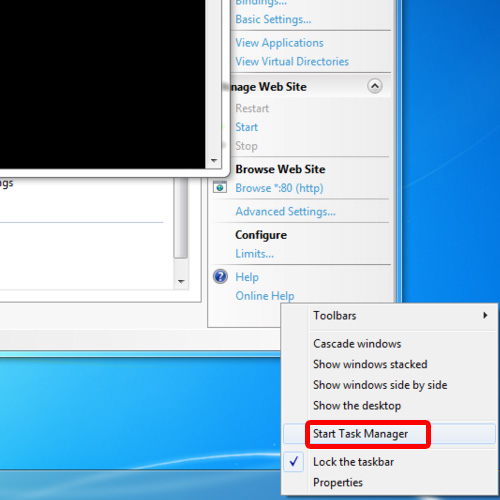Click the Browse globe icon
This screenshot has width=500, height=500.
[220, 187]
